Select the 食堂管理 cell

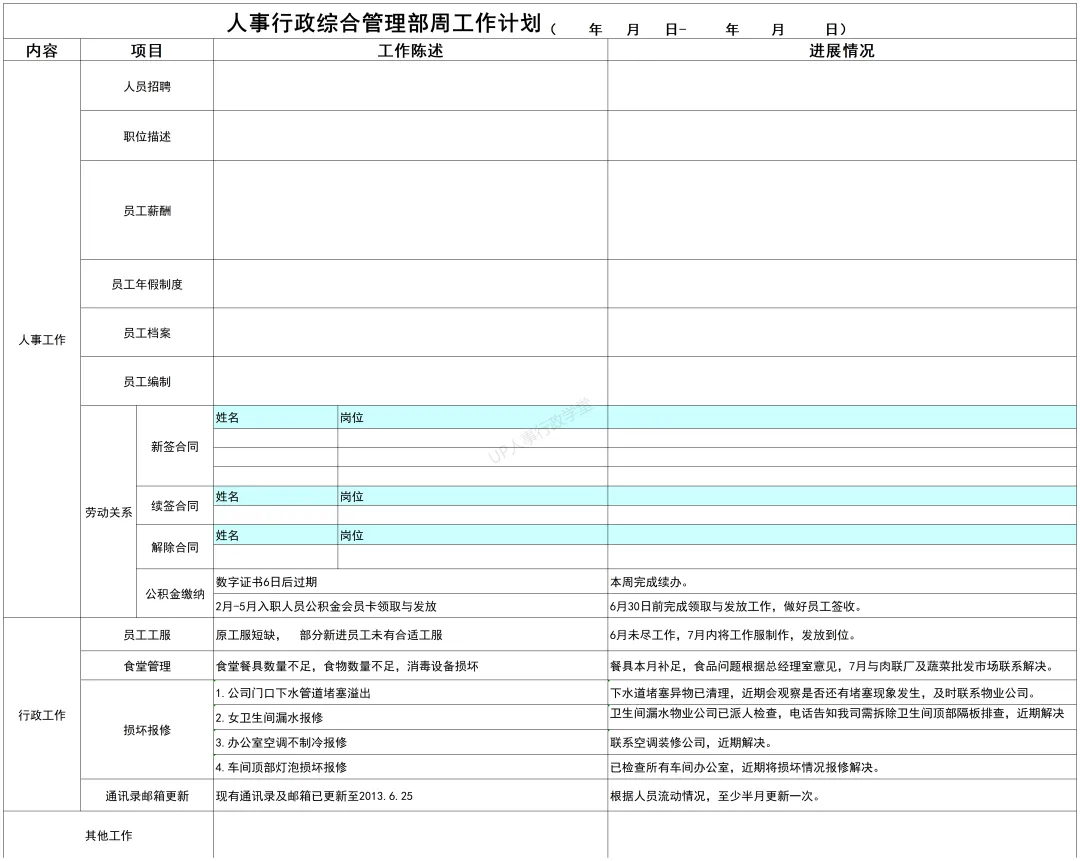(147, 665)
